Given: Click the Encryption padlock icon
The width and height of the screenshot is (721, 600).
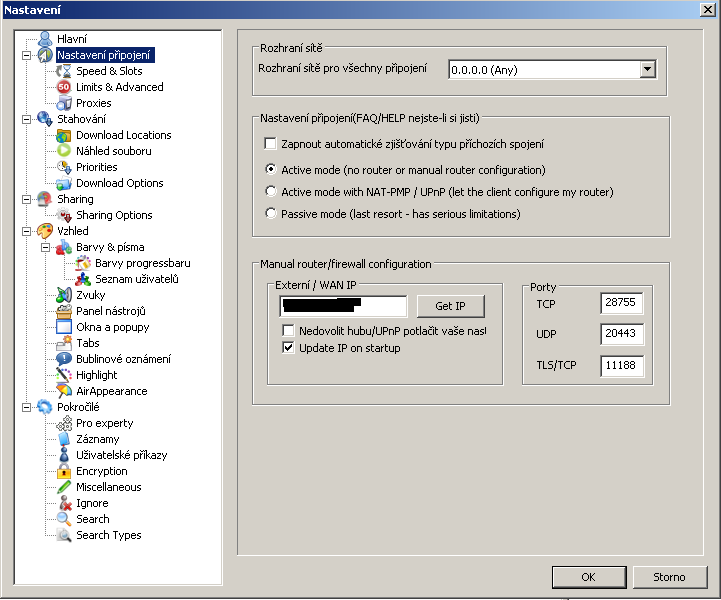Looking at the screenshot, I should 65,471.
